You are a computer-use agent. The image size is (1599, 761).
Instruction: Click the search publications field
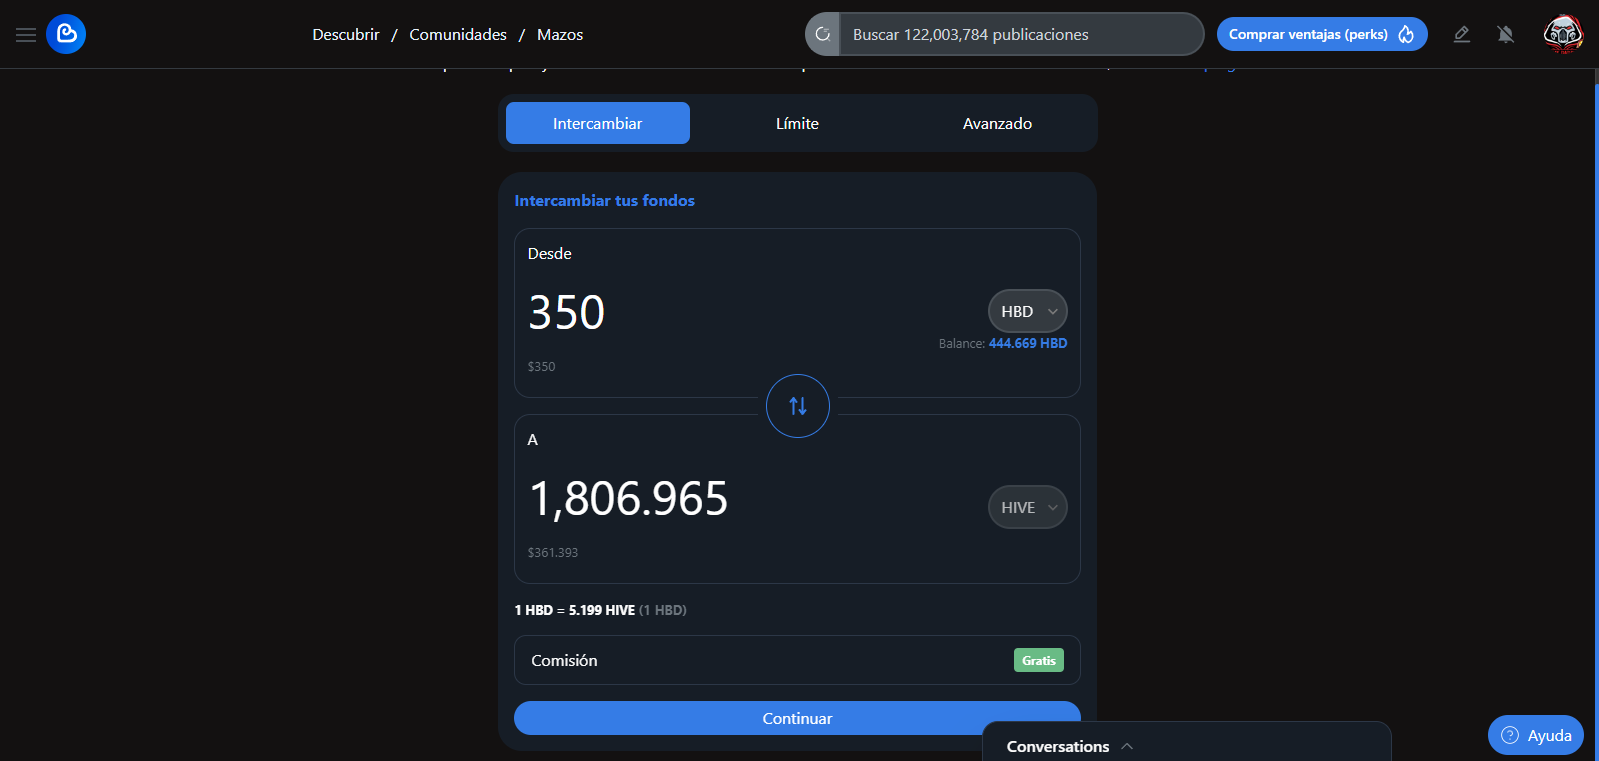1020,34
